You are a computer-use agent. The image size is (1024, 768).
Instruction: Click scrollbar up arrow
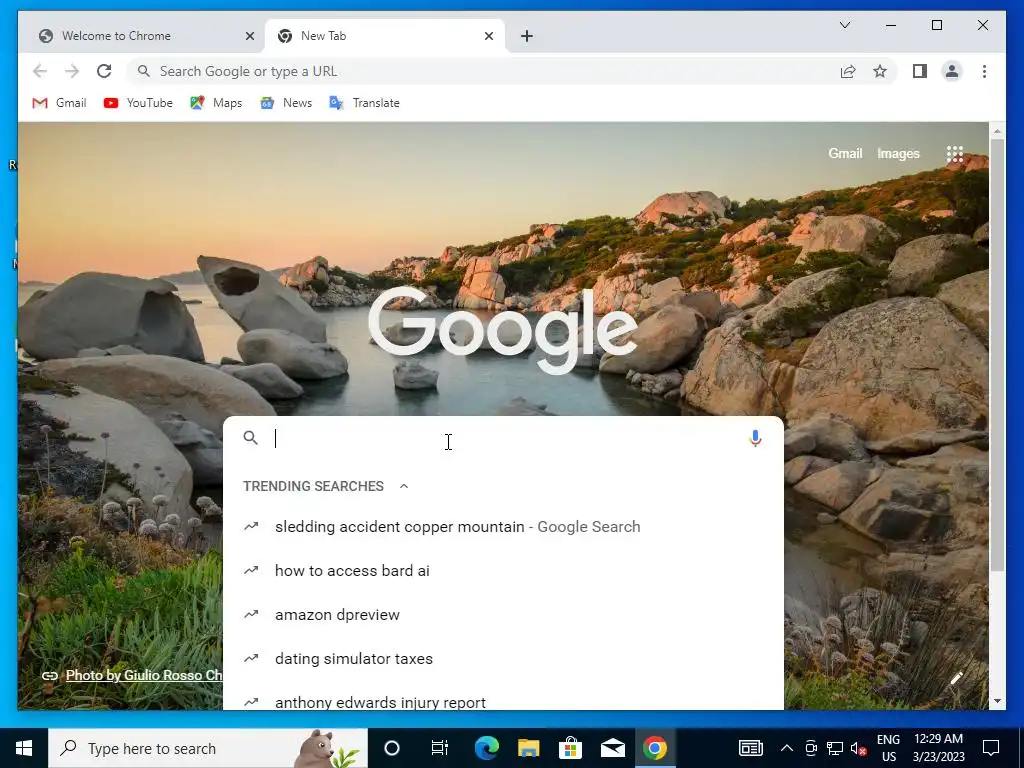pyautogui.click(x=997, y=131)
